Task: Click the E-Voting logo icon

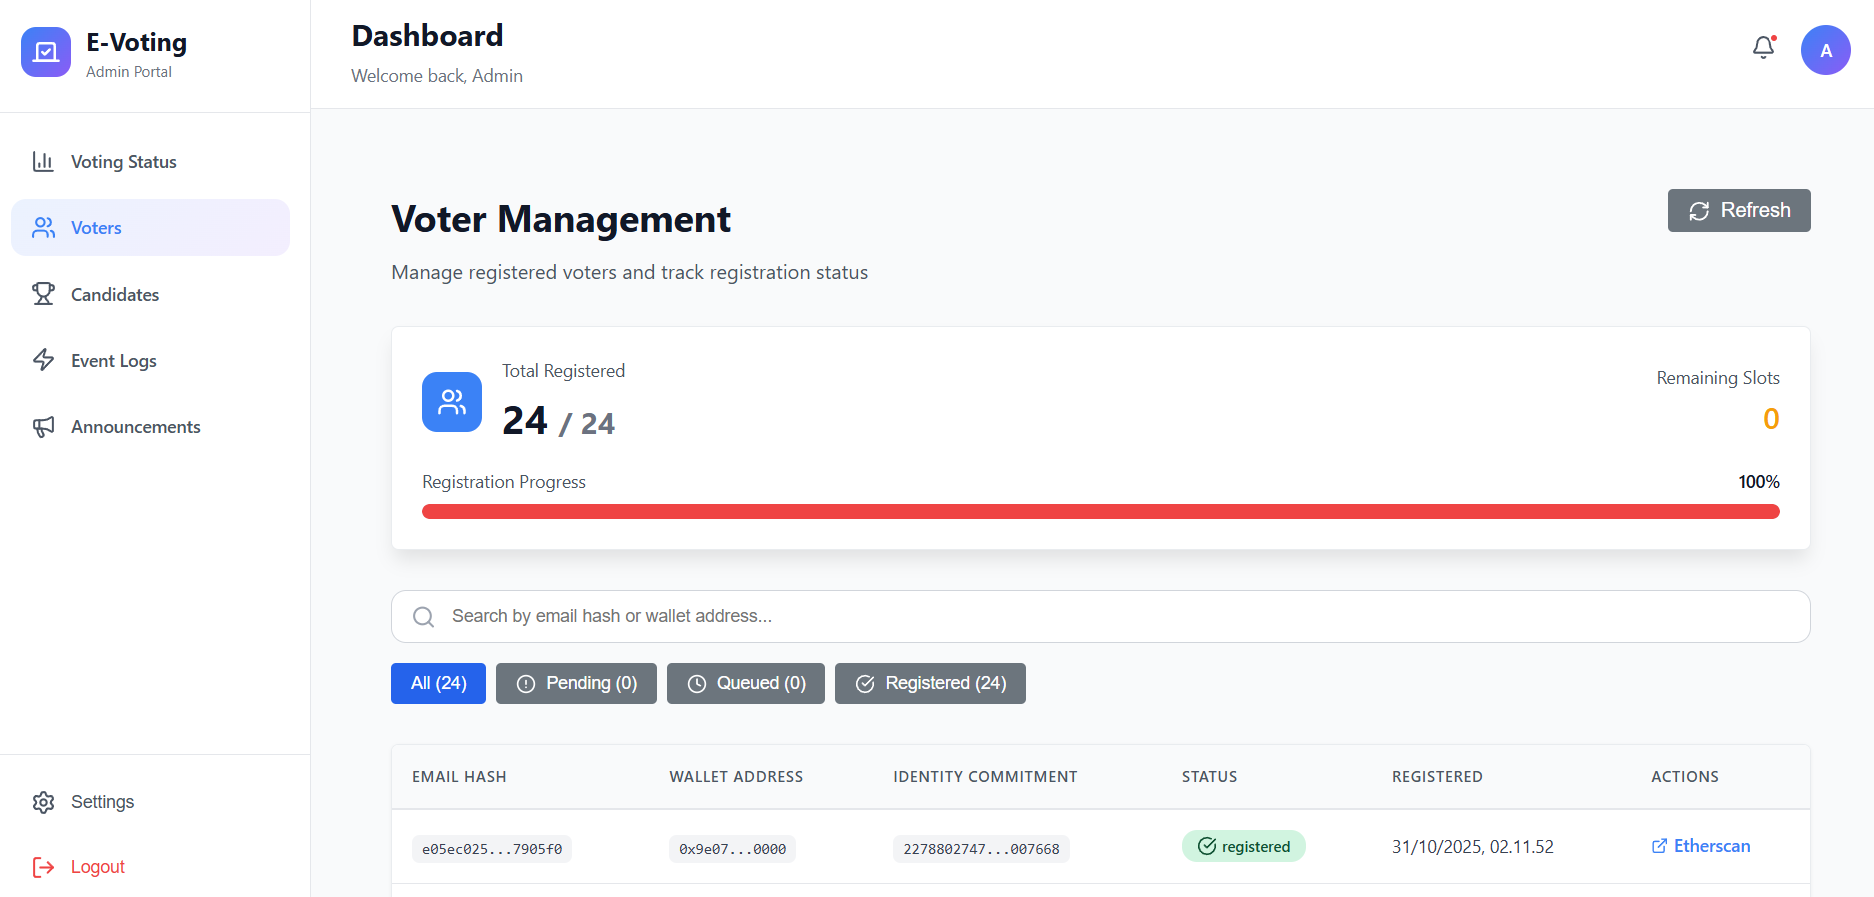Action: 46,52
